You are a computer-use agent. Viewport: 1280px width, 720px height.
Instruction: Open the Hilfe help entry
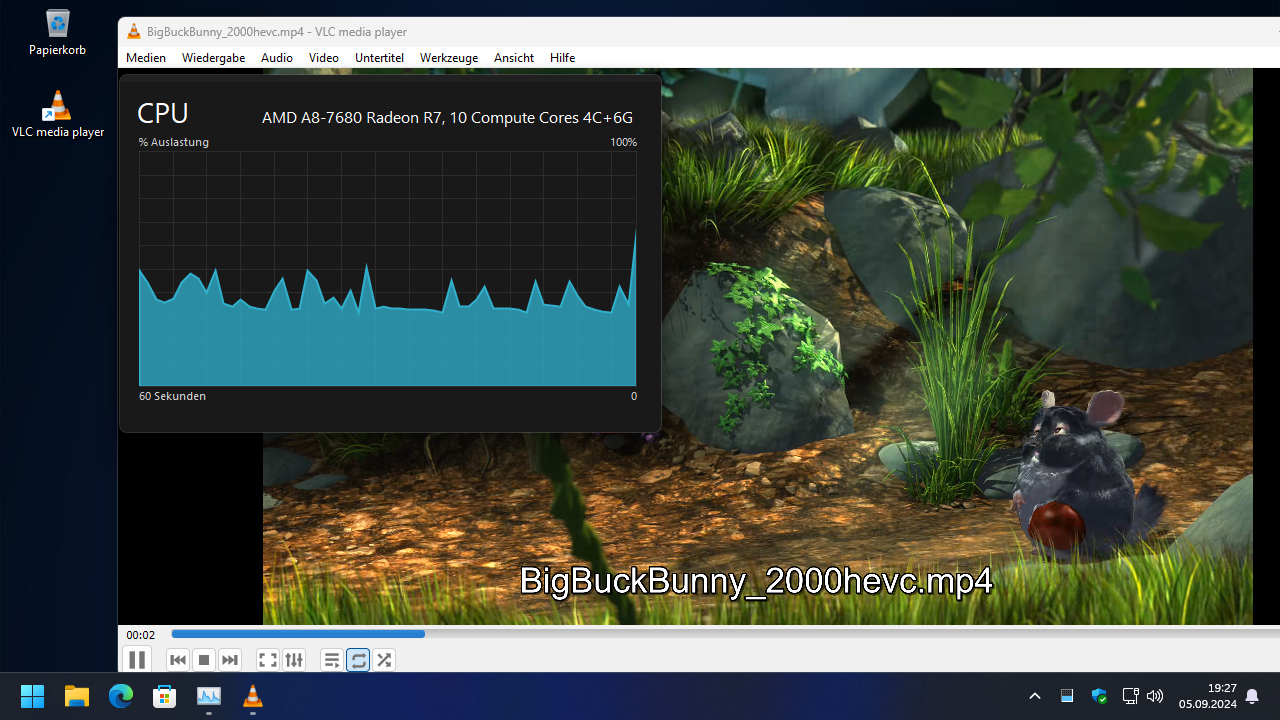click(562, 57)
